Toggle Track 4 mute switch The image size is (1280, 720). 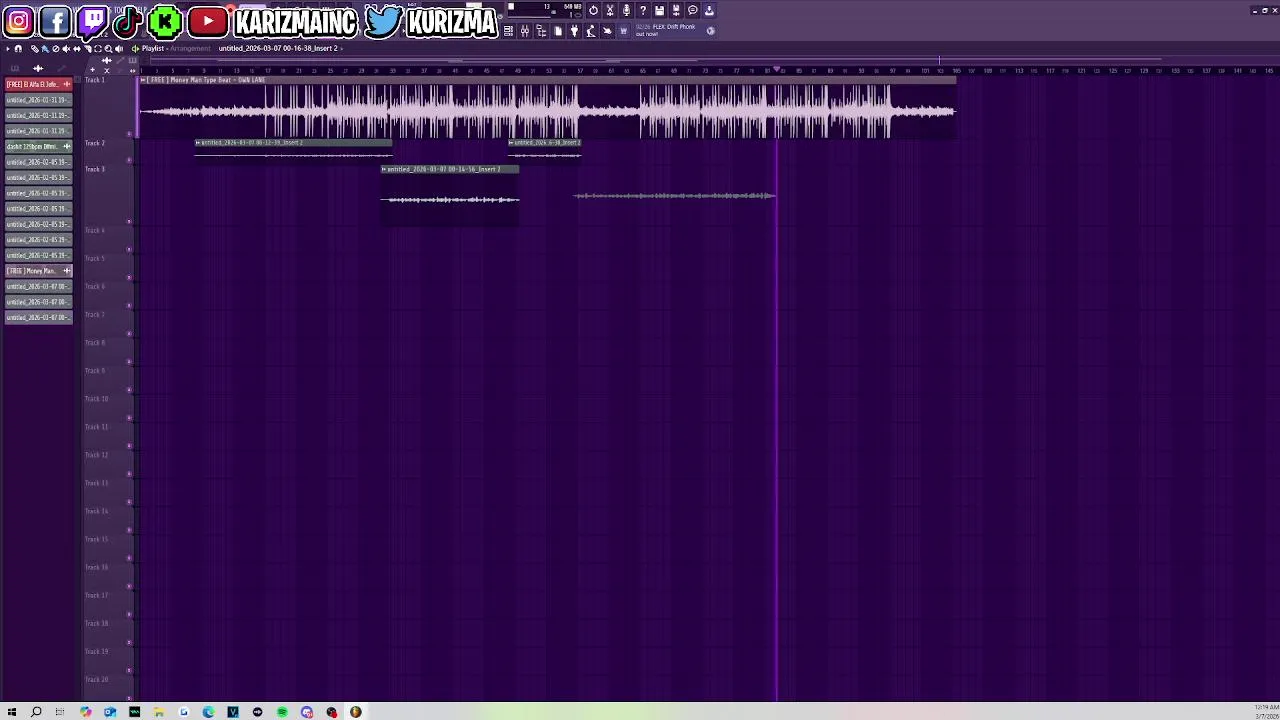pyautogui.click(x=129, y=248)
